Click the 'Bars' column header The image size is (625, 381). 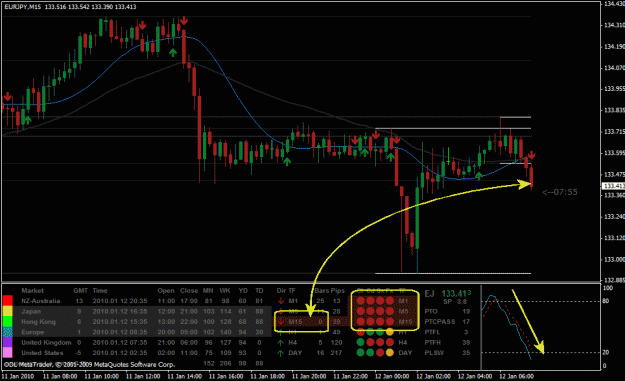[322, 291]
